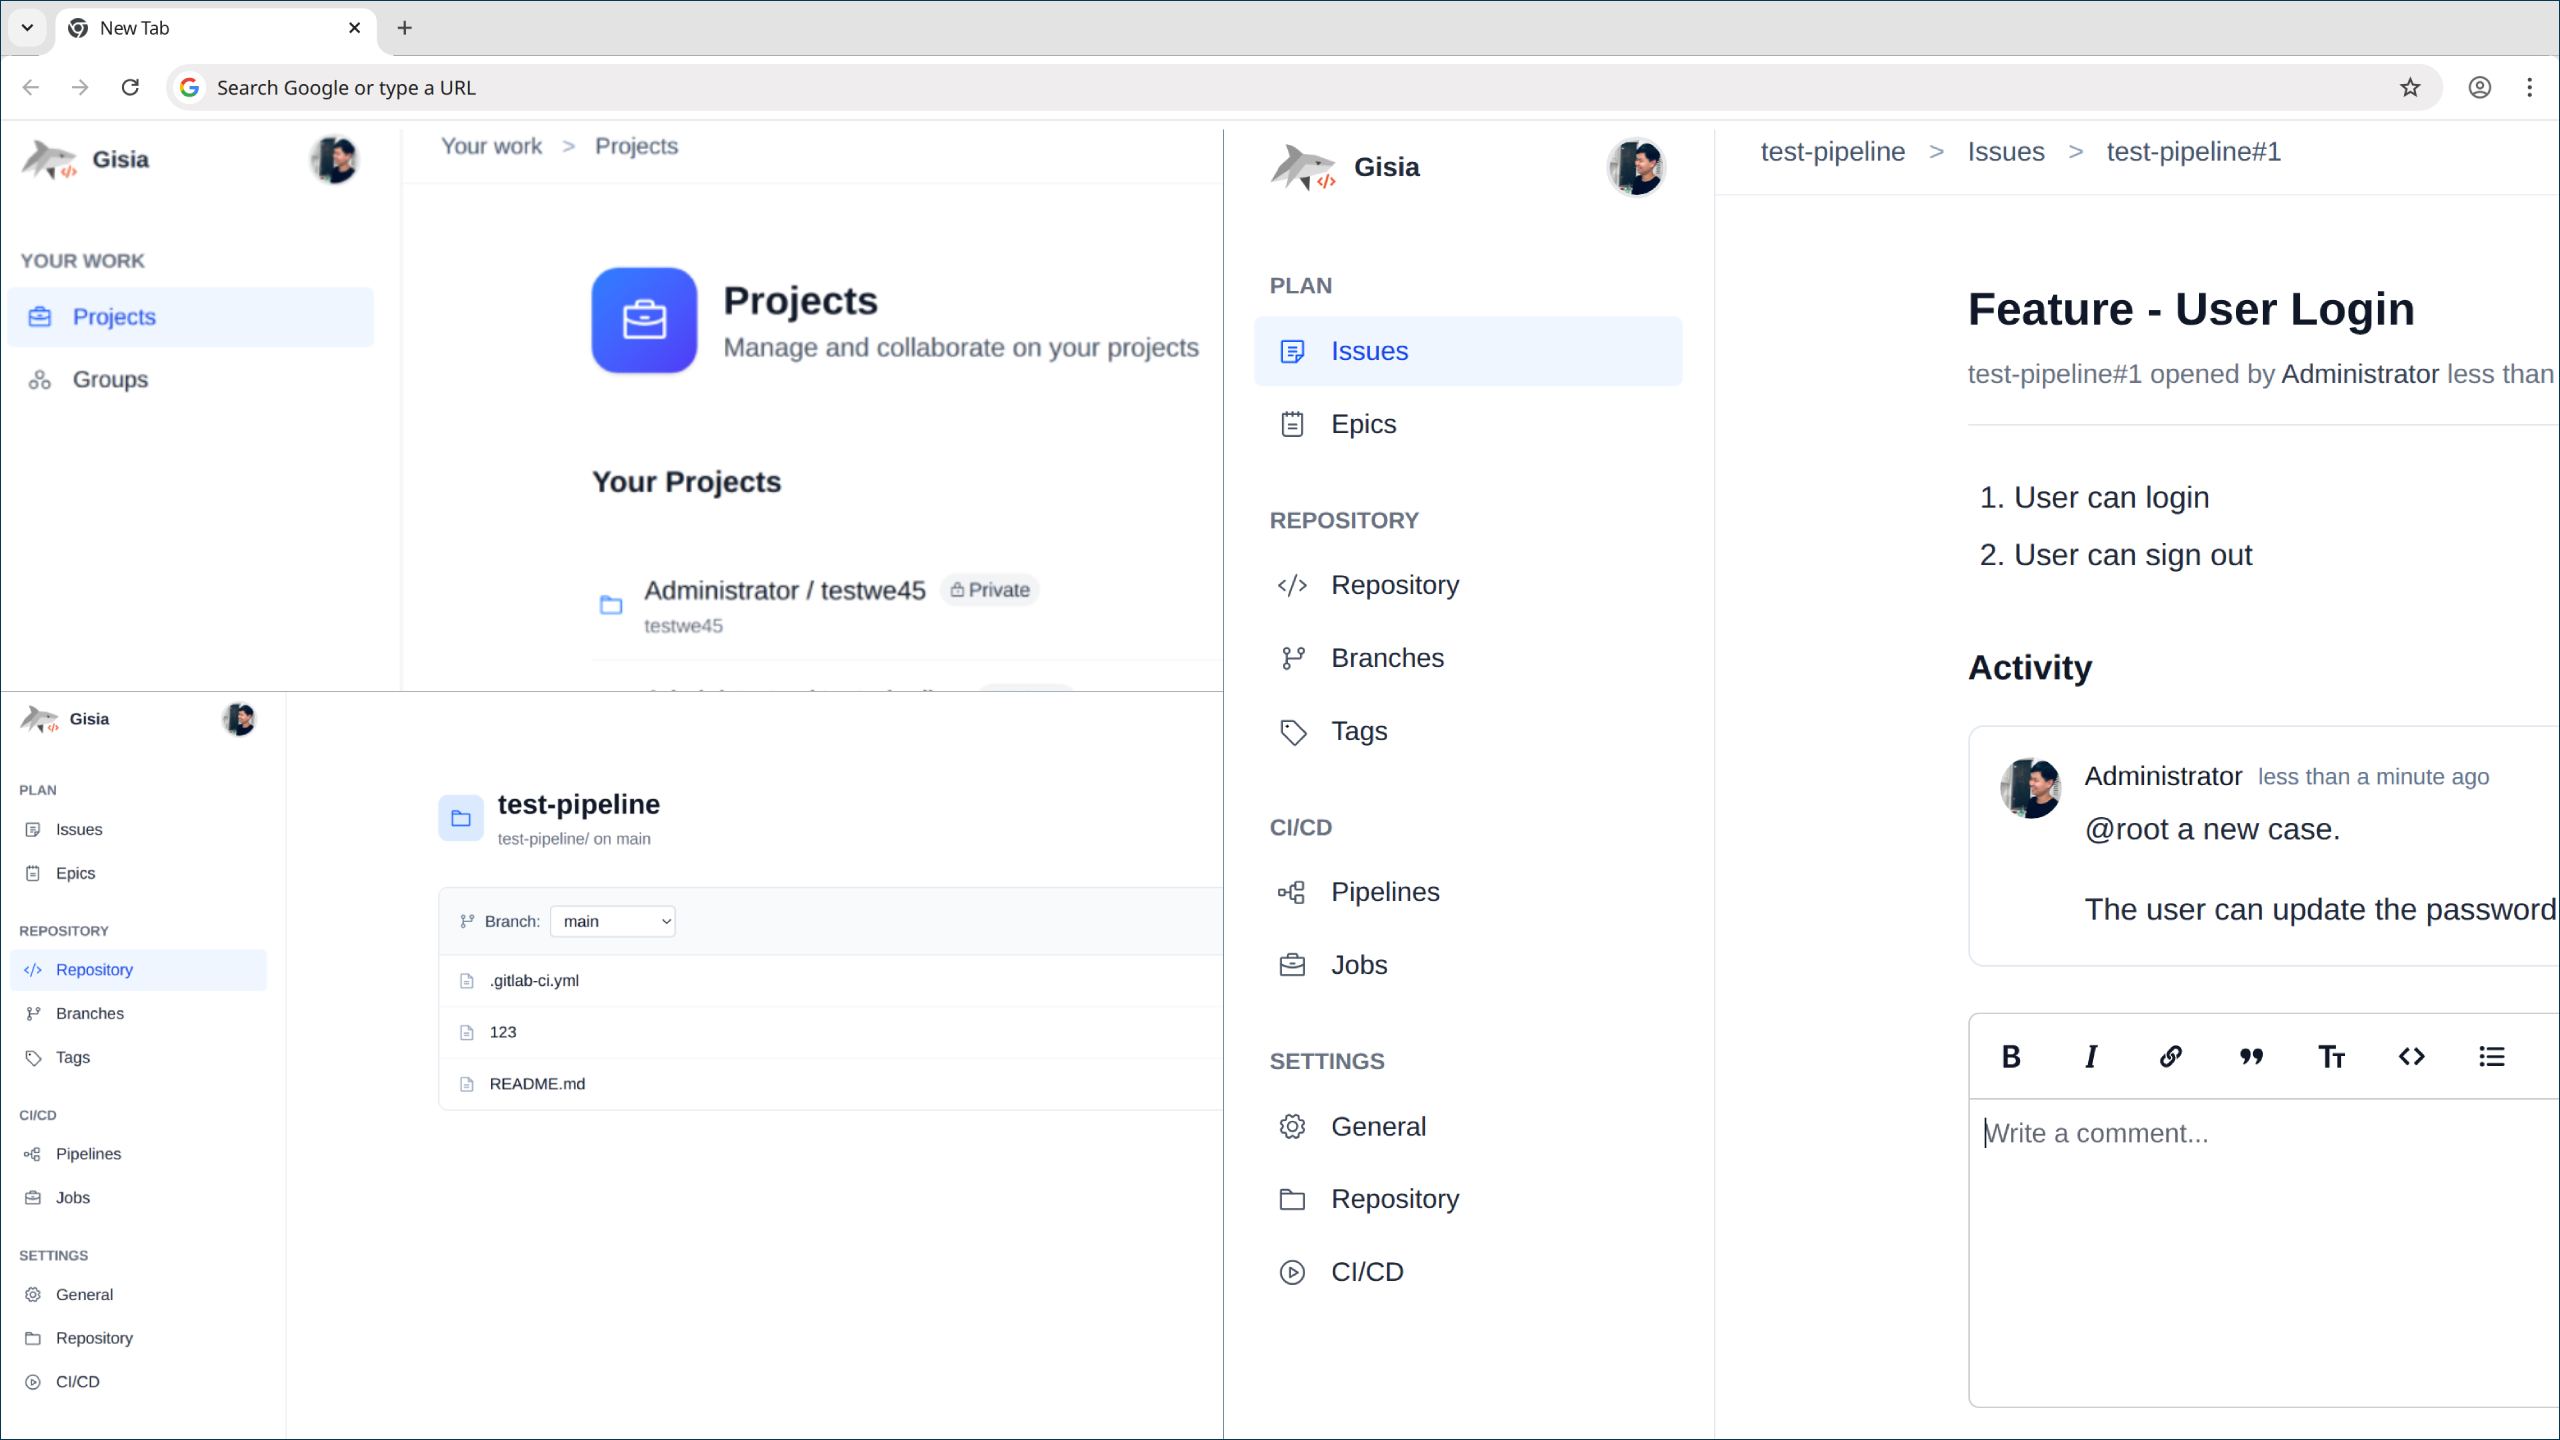Select the Branches icon in the Repository section
Image resolution: width=2560 pixels, height=1440 pixels.
pos(1293,657)
